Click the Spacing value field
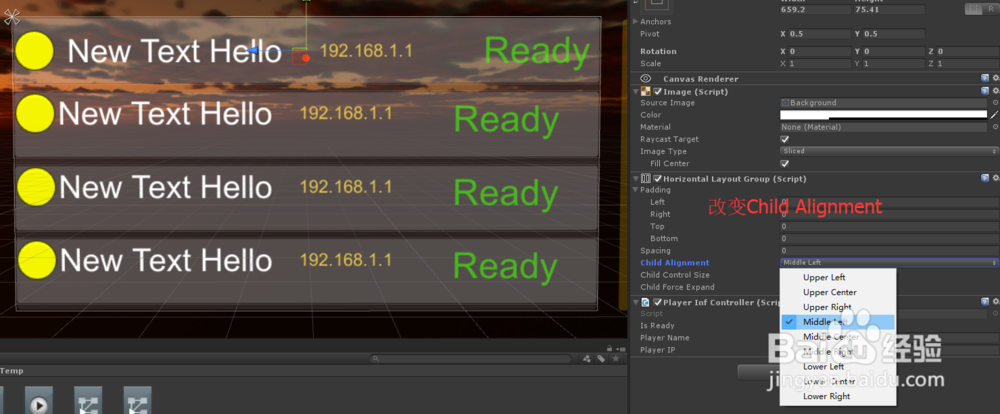 (889, 251)
